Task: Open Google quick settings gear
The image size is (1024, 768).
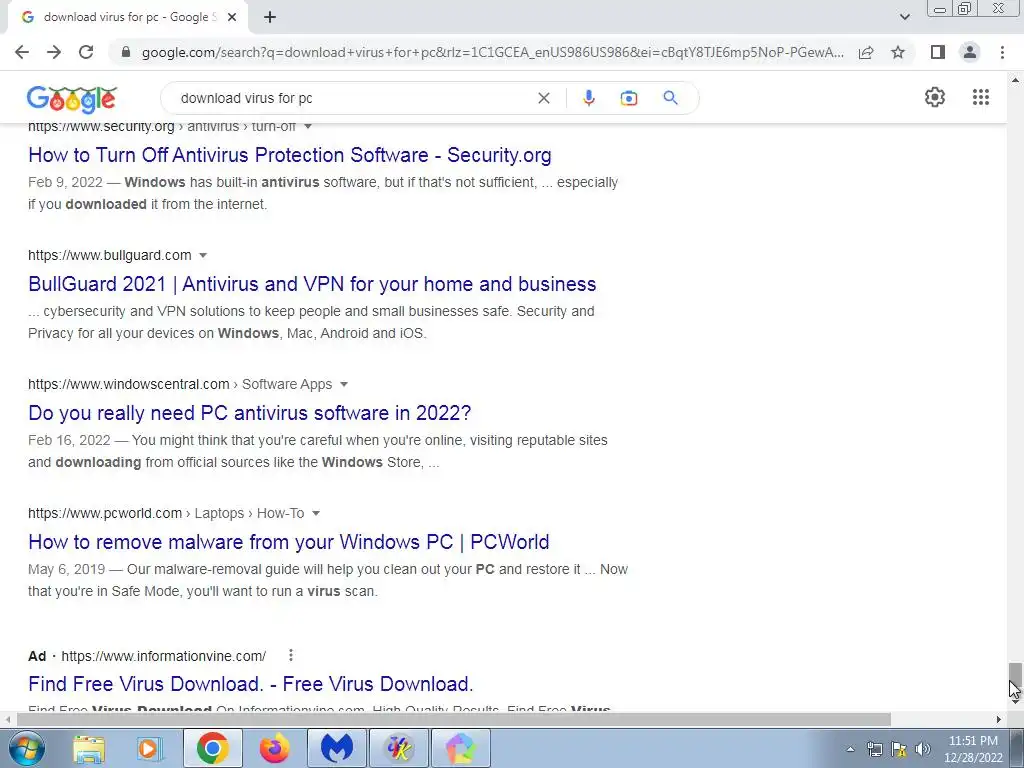Action: click(935, 97)
